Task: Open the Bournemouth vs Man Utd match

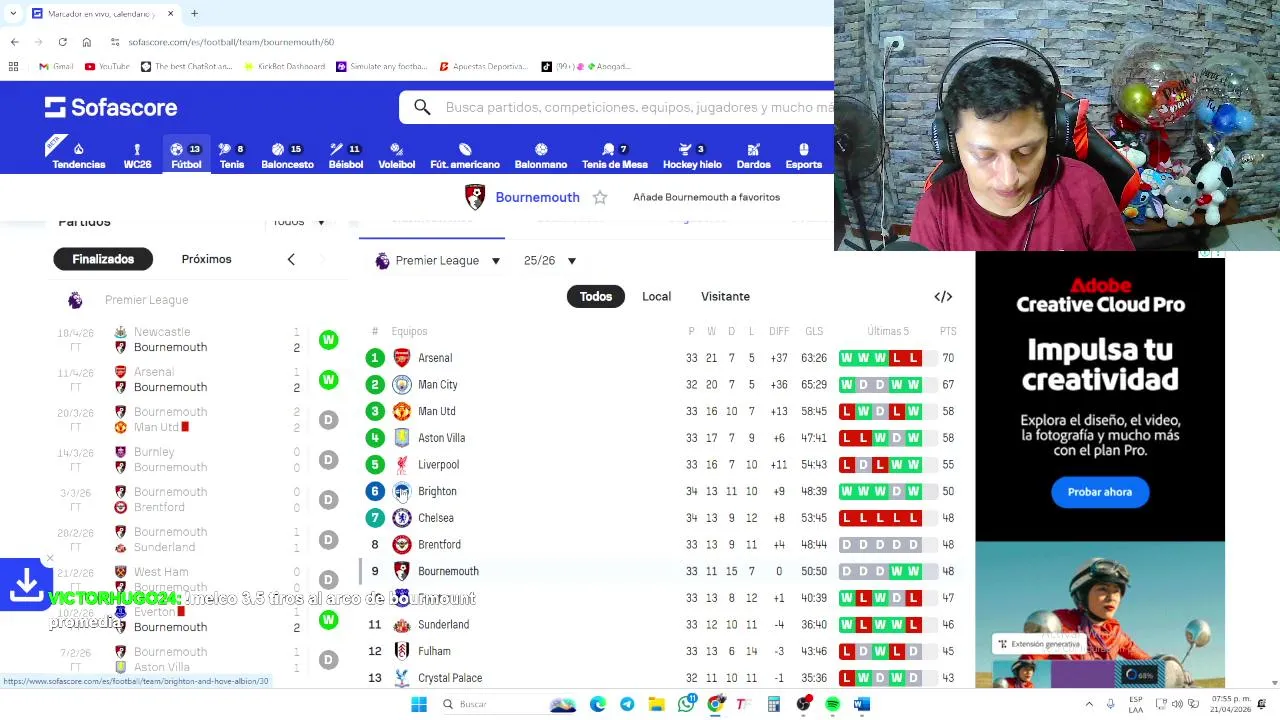Action: (198, 419)
